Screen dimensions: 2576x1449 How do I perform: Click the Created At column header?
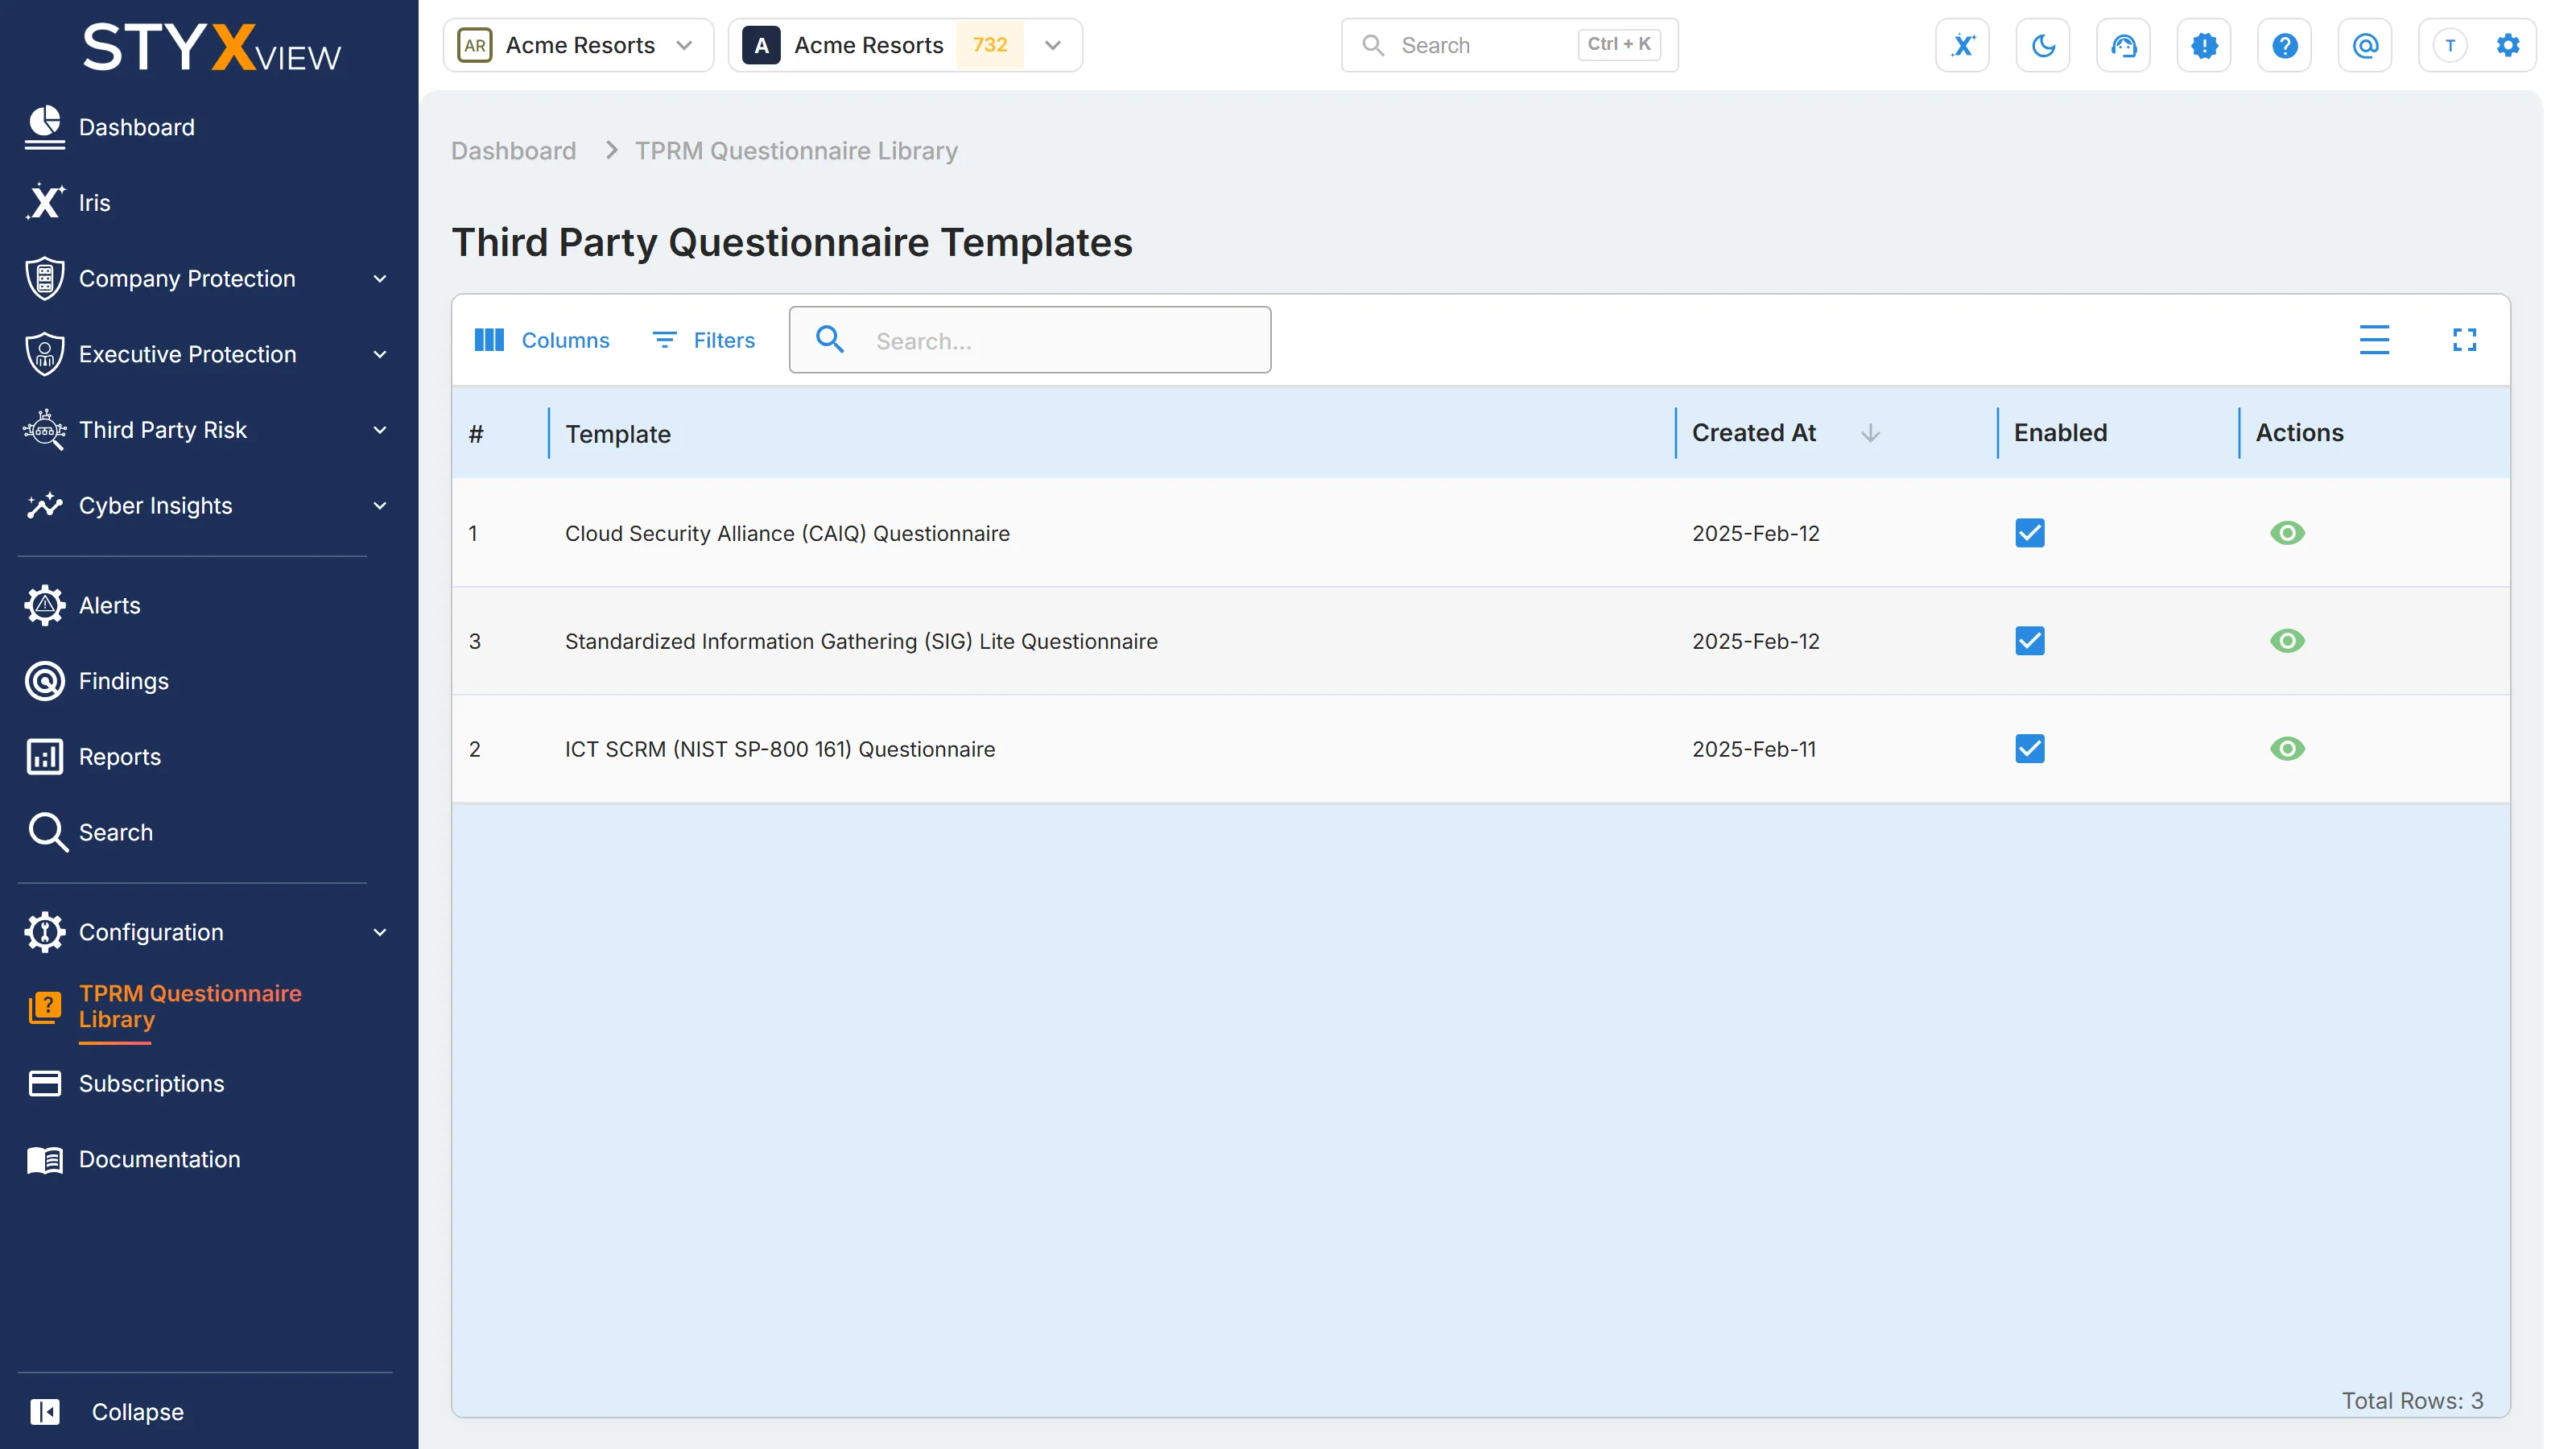pos(1753,433)
